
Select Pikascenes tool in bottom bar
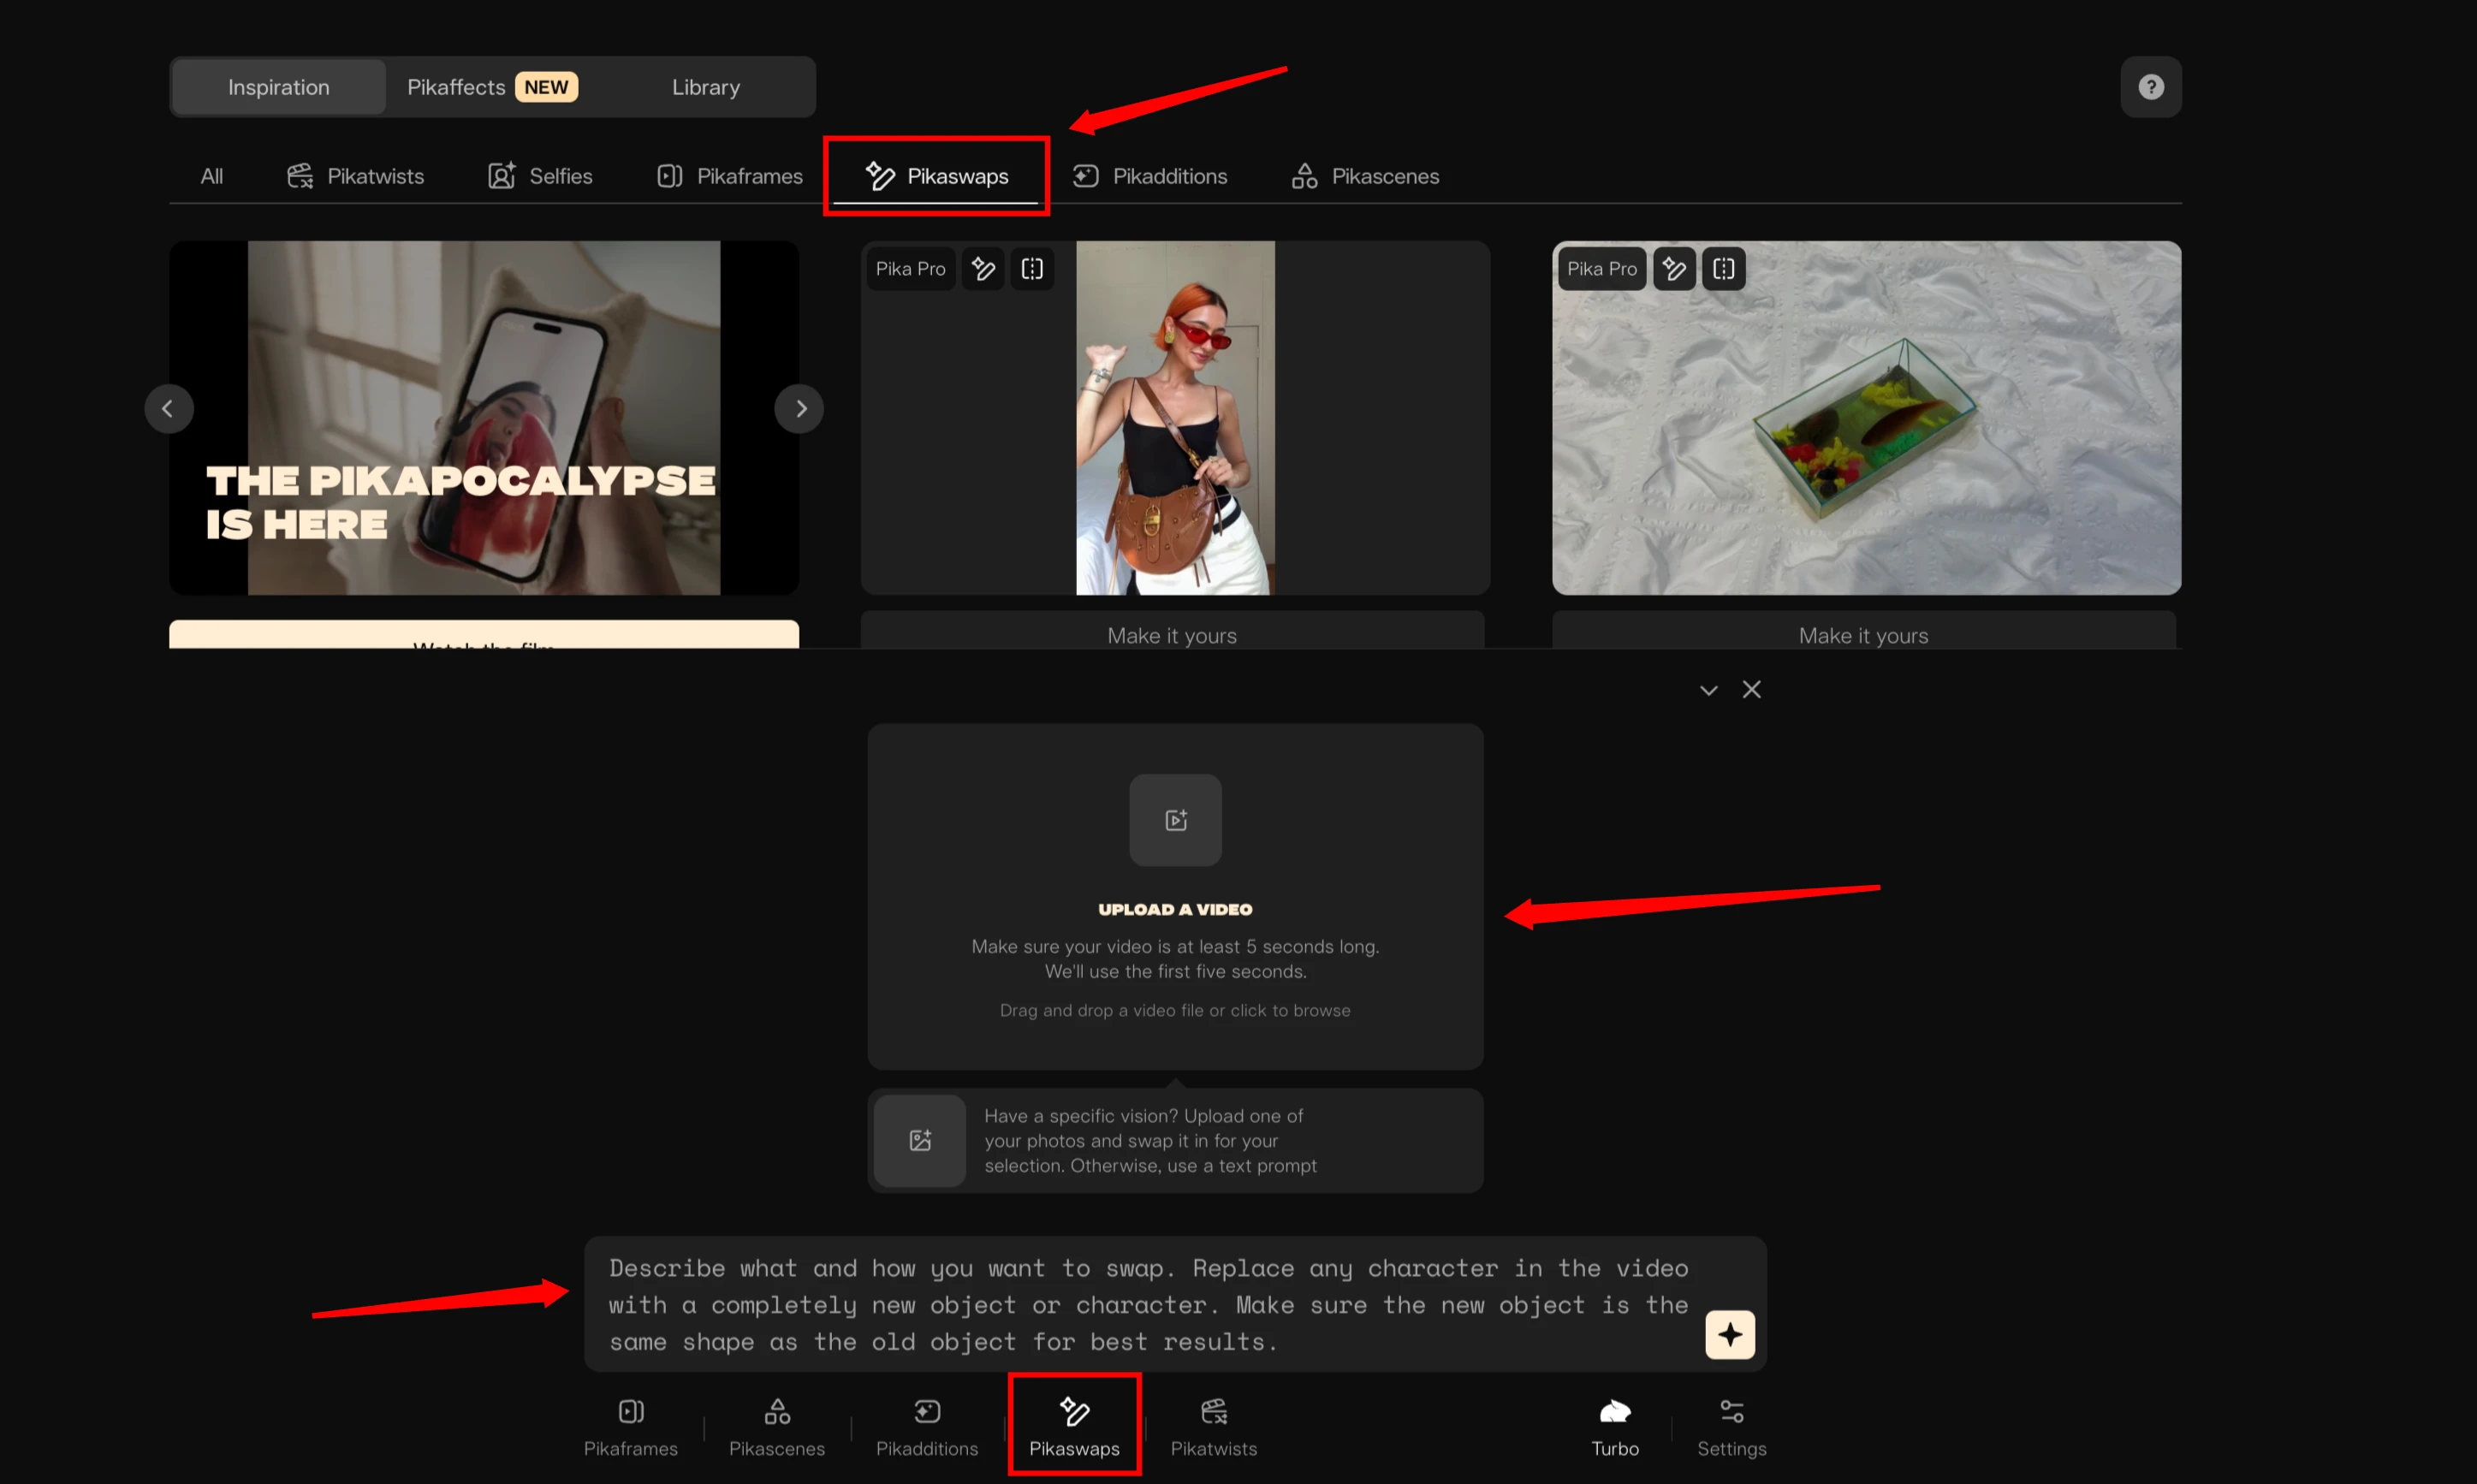[x=777, y=1427]
